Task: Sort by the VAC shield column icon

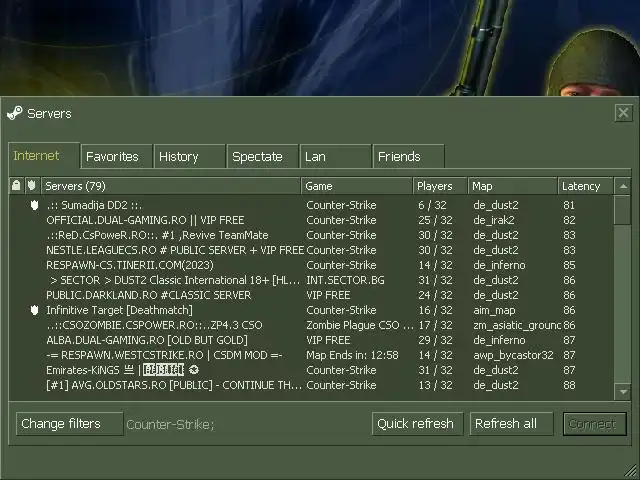Action: [32, 186]
